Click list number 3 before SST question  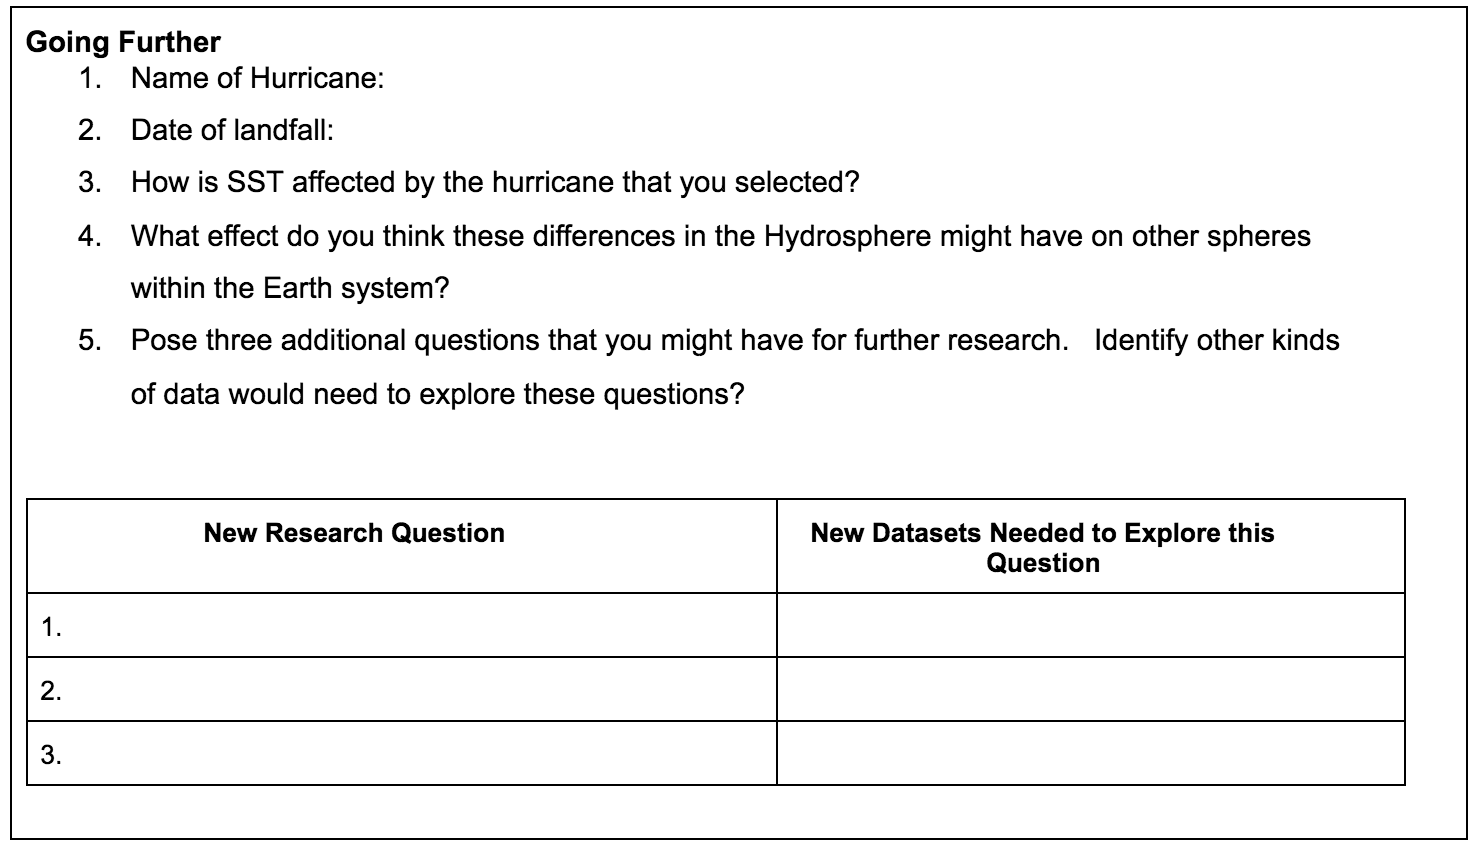(x=90, y=183)
